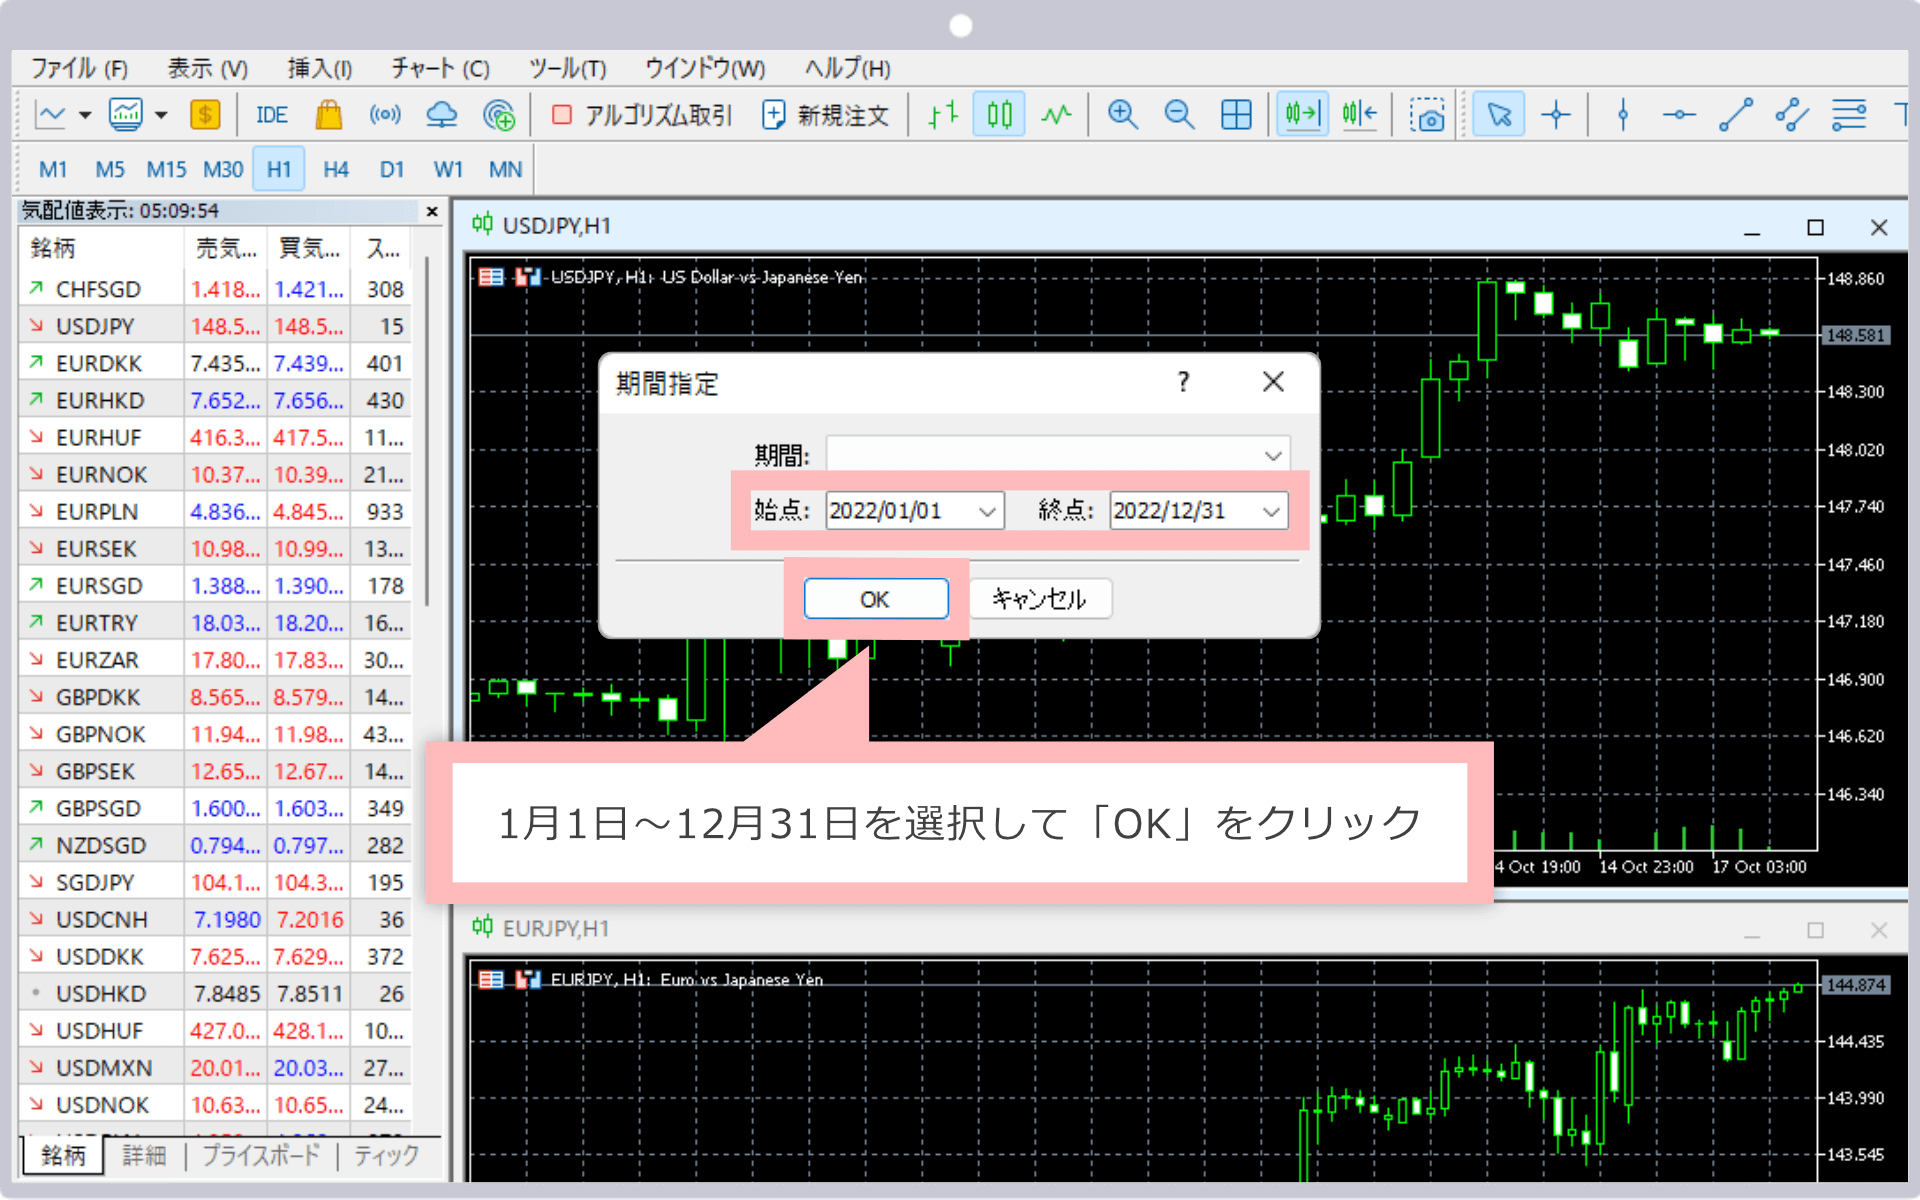Screen dimensions: 1920x1200
Task: Select the H4 timeframe
Action: click(x=336, y=169)
